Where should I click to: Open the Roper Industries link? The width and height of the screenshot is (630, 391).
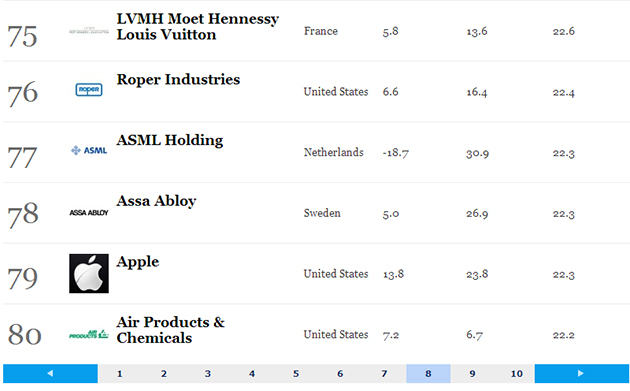[x=178, y=80]
